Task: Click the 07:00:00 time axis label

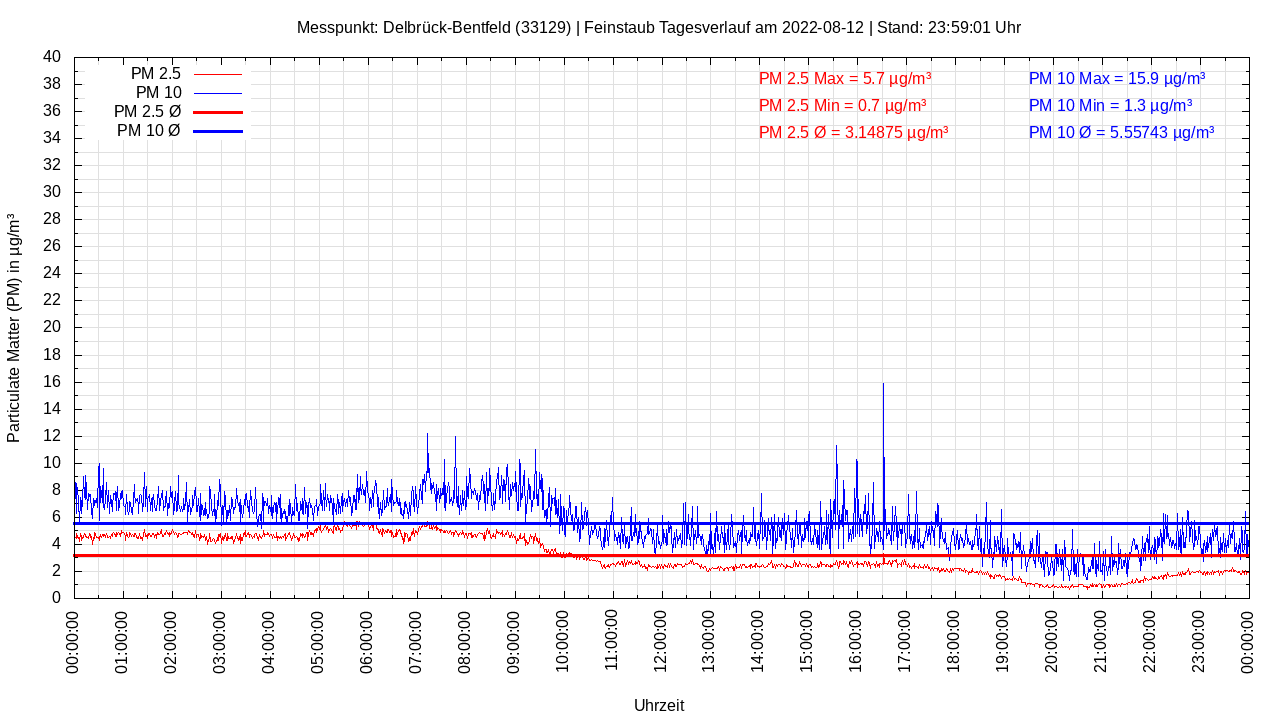Action: pyautogui.click(x=417, y=640)
